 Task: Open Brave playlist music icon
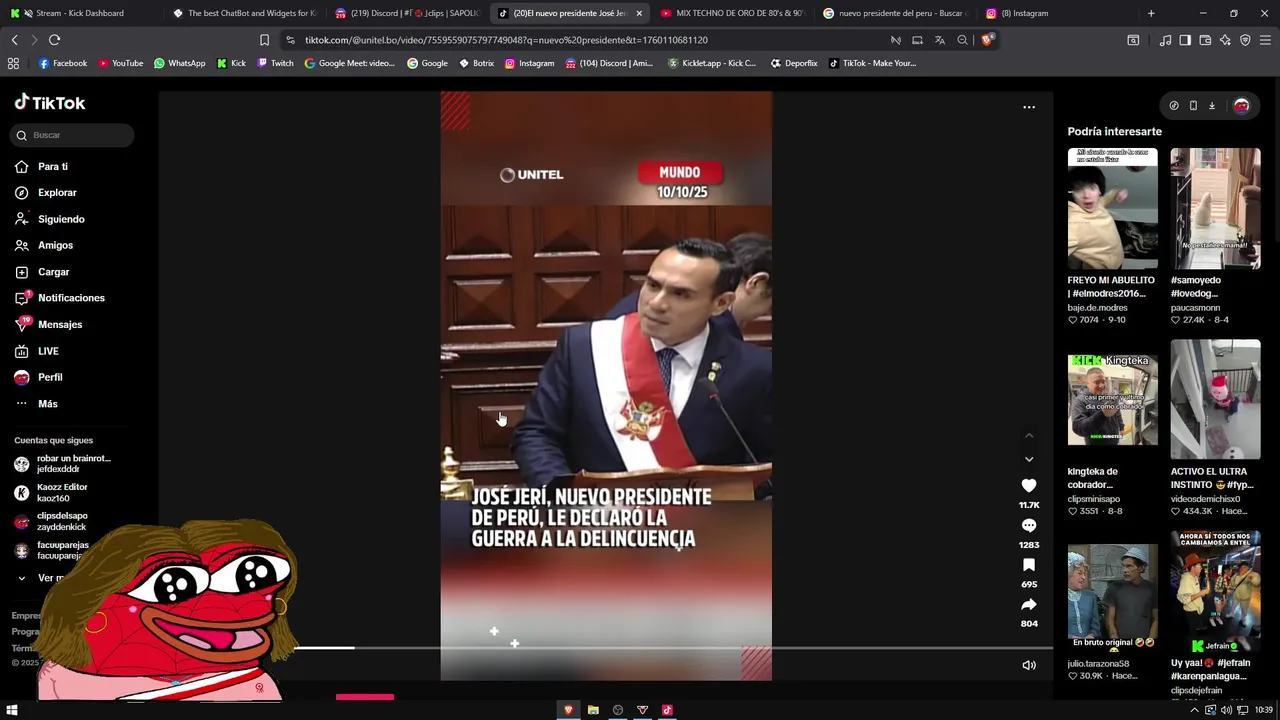point(1166,40)
